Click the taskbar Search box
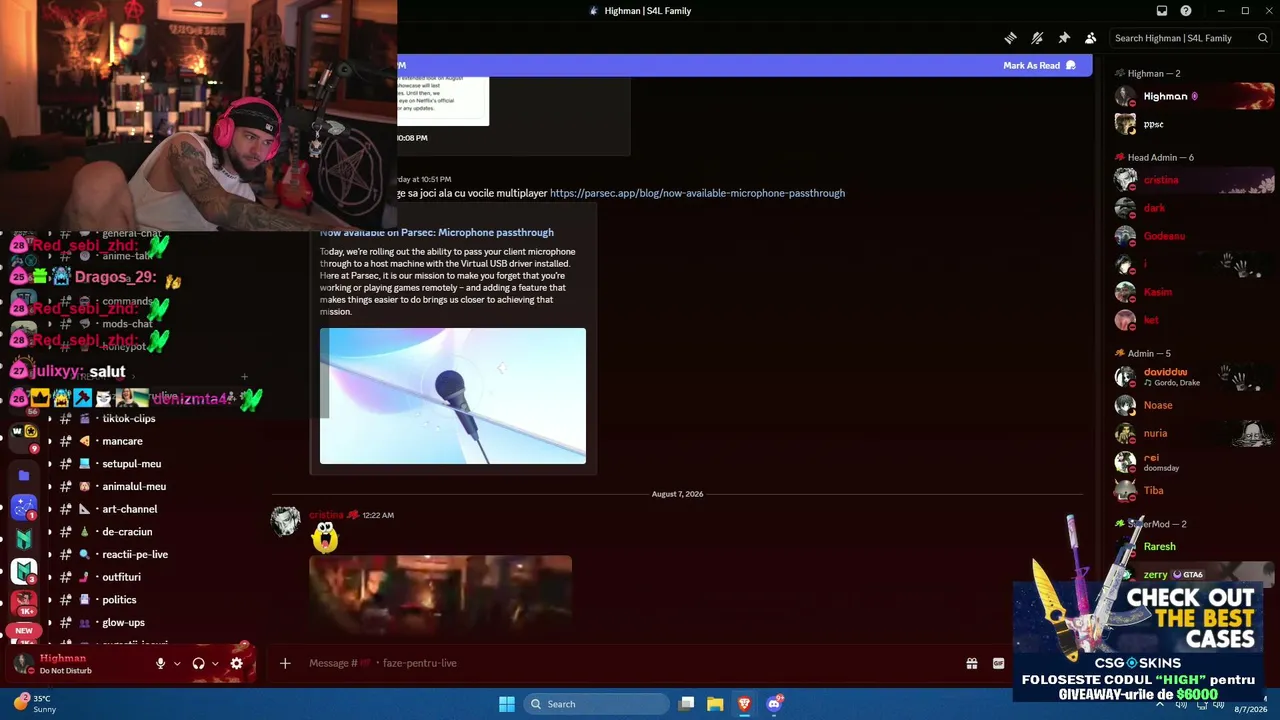This screenshot has width=1280, height=720. pos(596,704)
